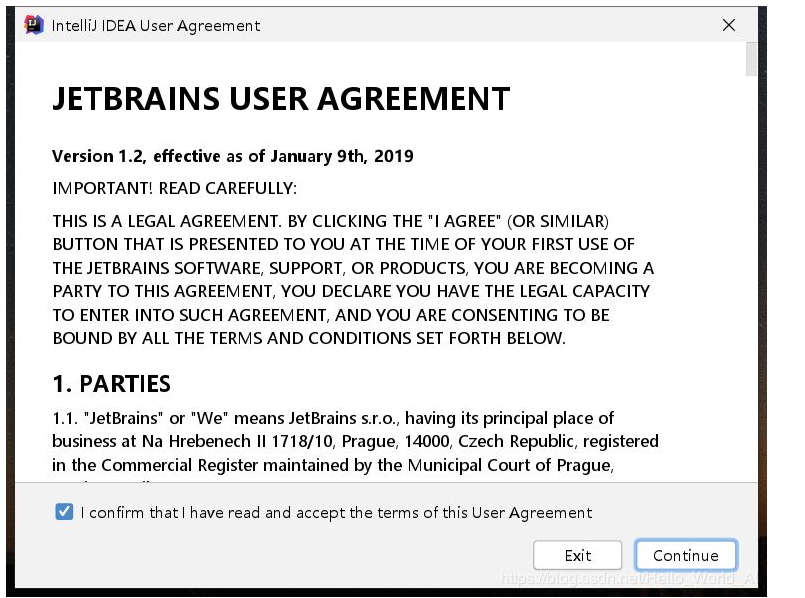Click the checkbox label I confirm that I have read
The width and height of the screenshot is (805, 598).
pyautogui.click(x=336, y=512)
